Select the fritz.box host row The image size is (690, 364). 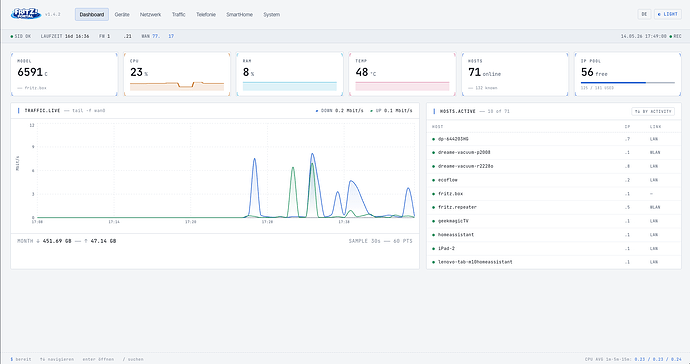554,194
